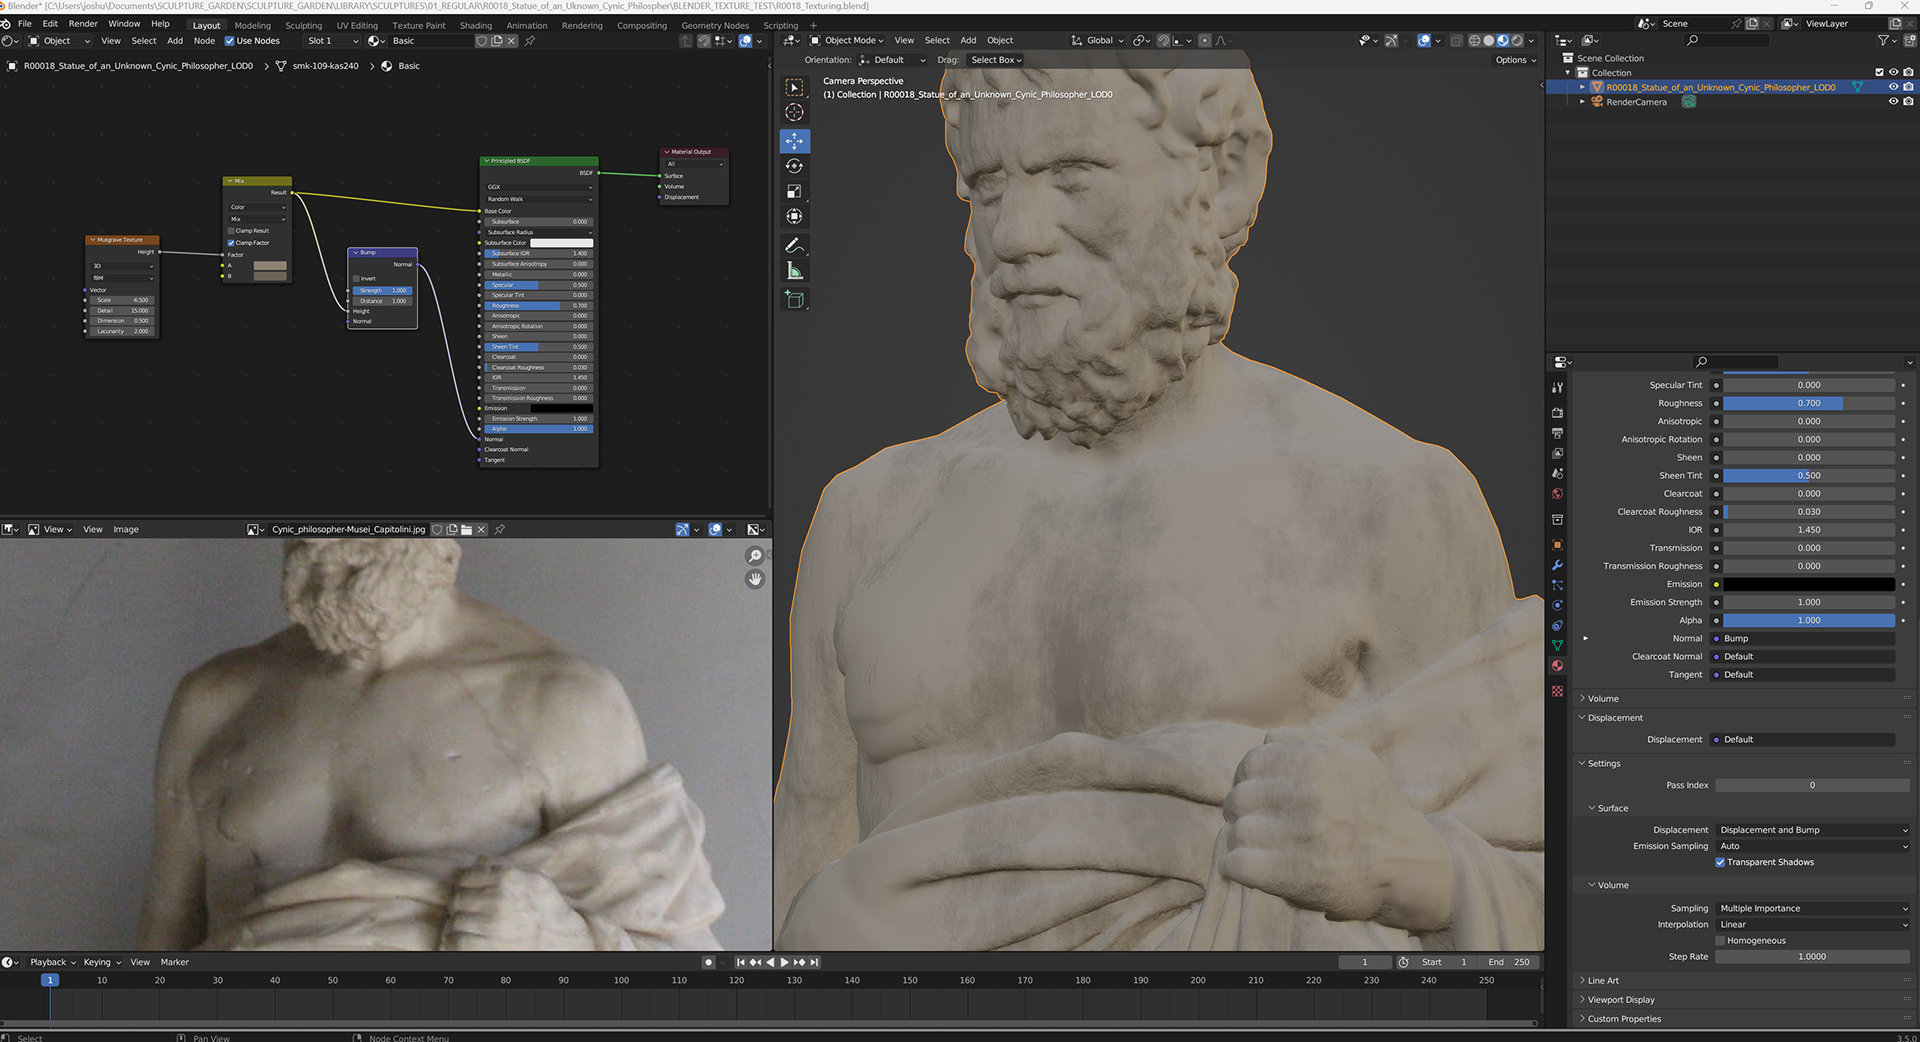
Task: Switch to the Sculpting workspace tab
Action: tap(303, 26)
